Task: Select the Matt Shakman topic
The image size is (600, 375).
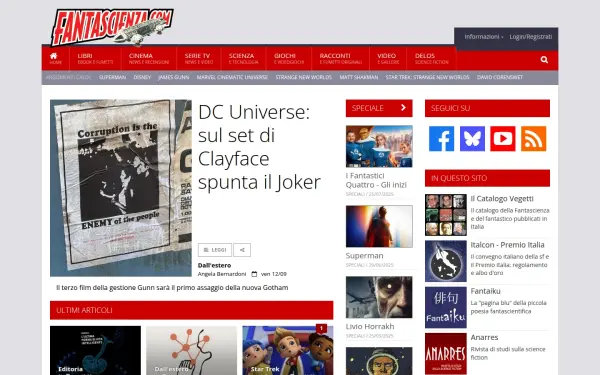Action: (x=359, y=77)
